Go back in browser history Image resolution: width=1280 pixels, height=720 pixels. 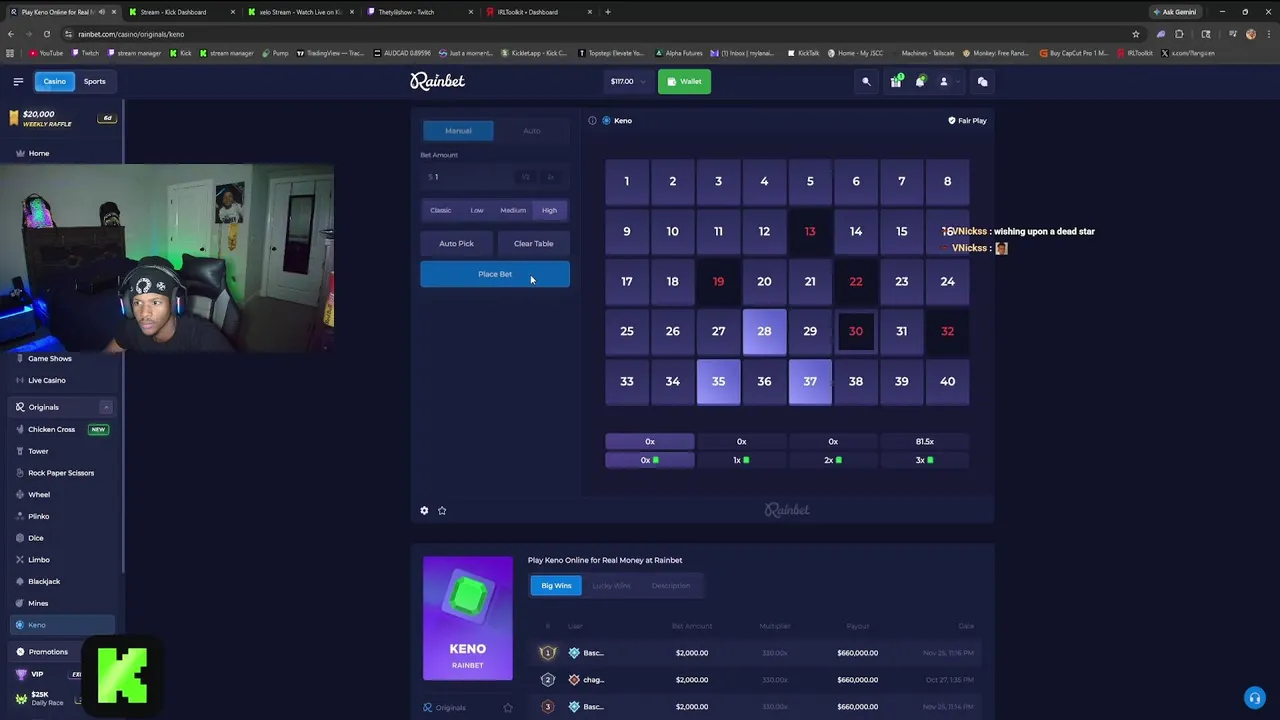point(11,34)
